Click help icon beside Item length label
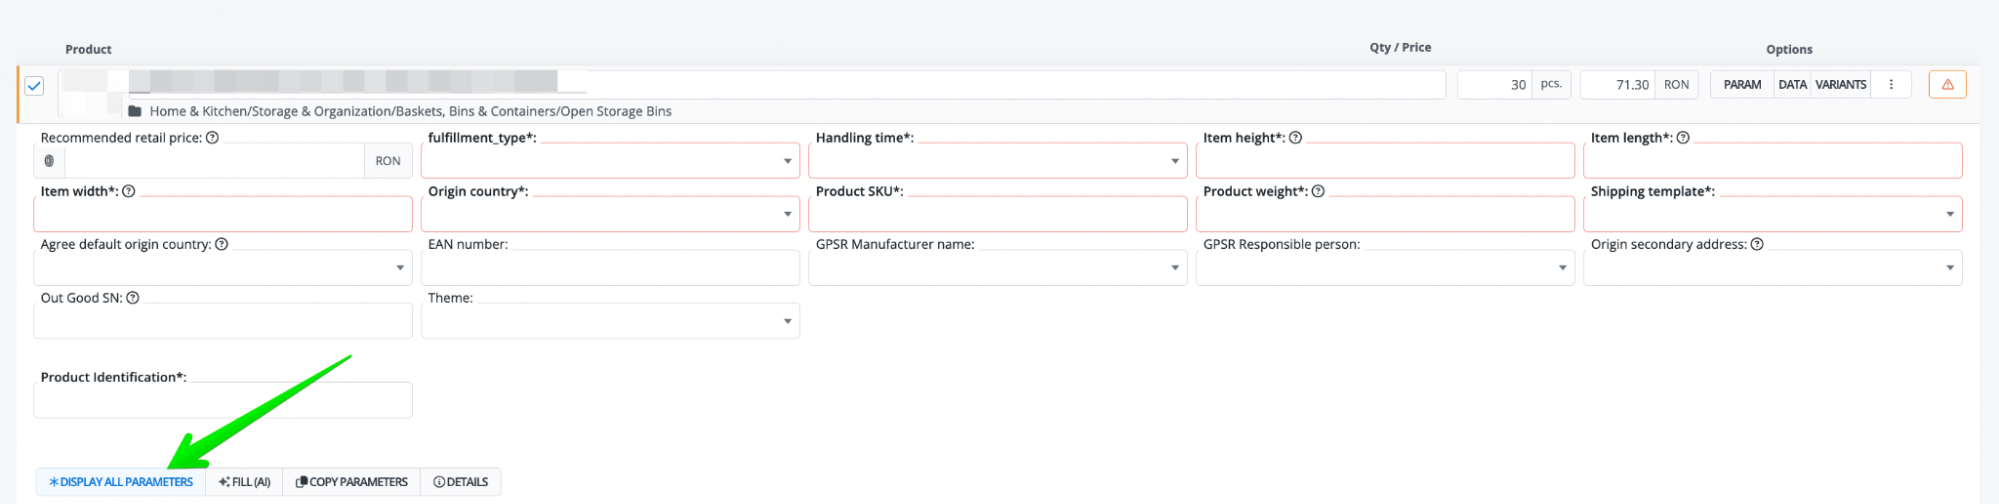The height and width of the screenshot is (504, 1999). point(1683,138)
